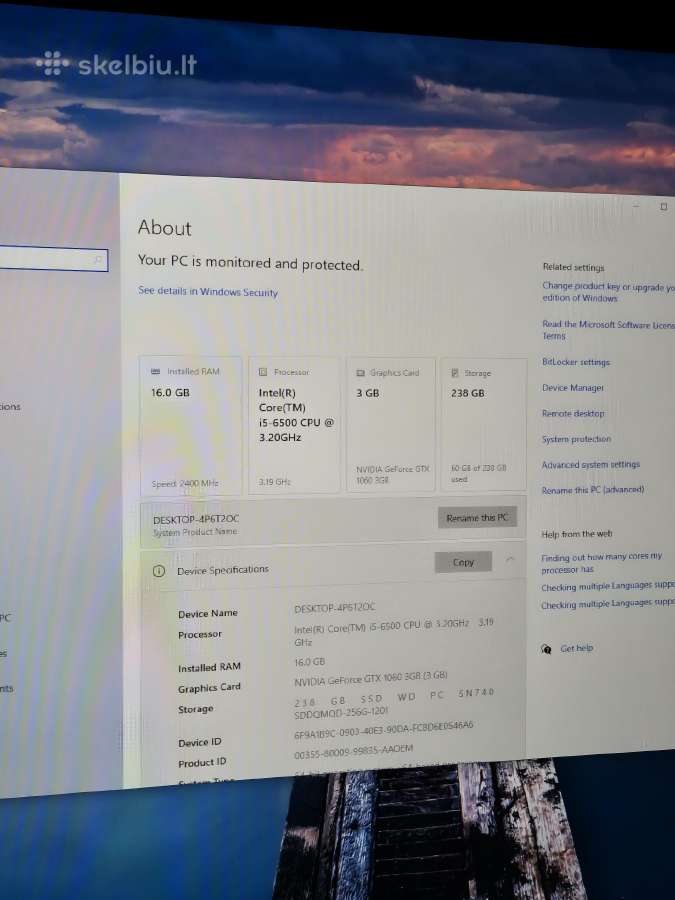
Task: Select Graphics Card value in specifications
Action: pyautogui.click(x=370, y=678)
